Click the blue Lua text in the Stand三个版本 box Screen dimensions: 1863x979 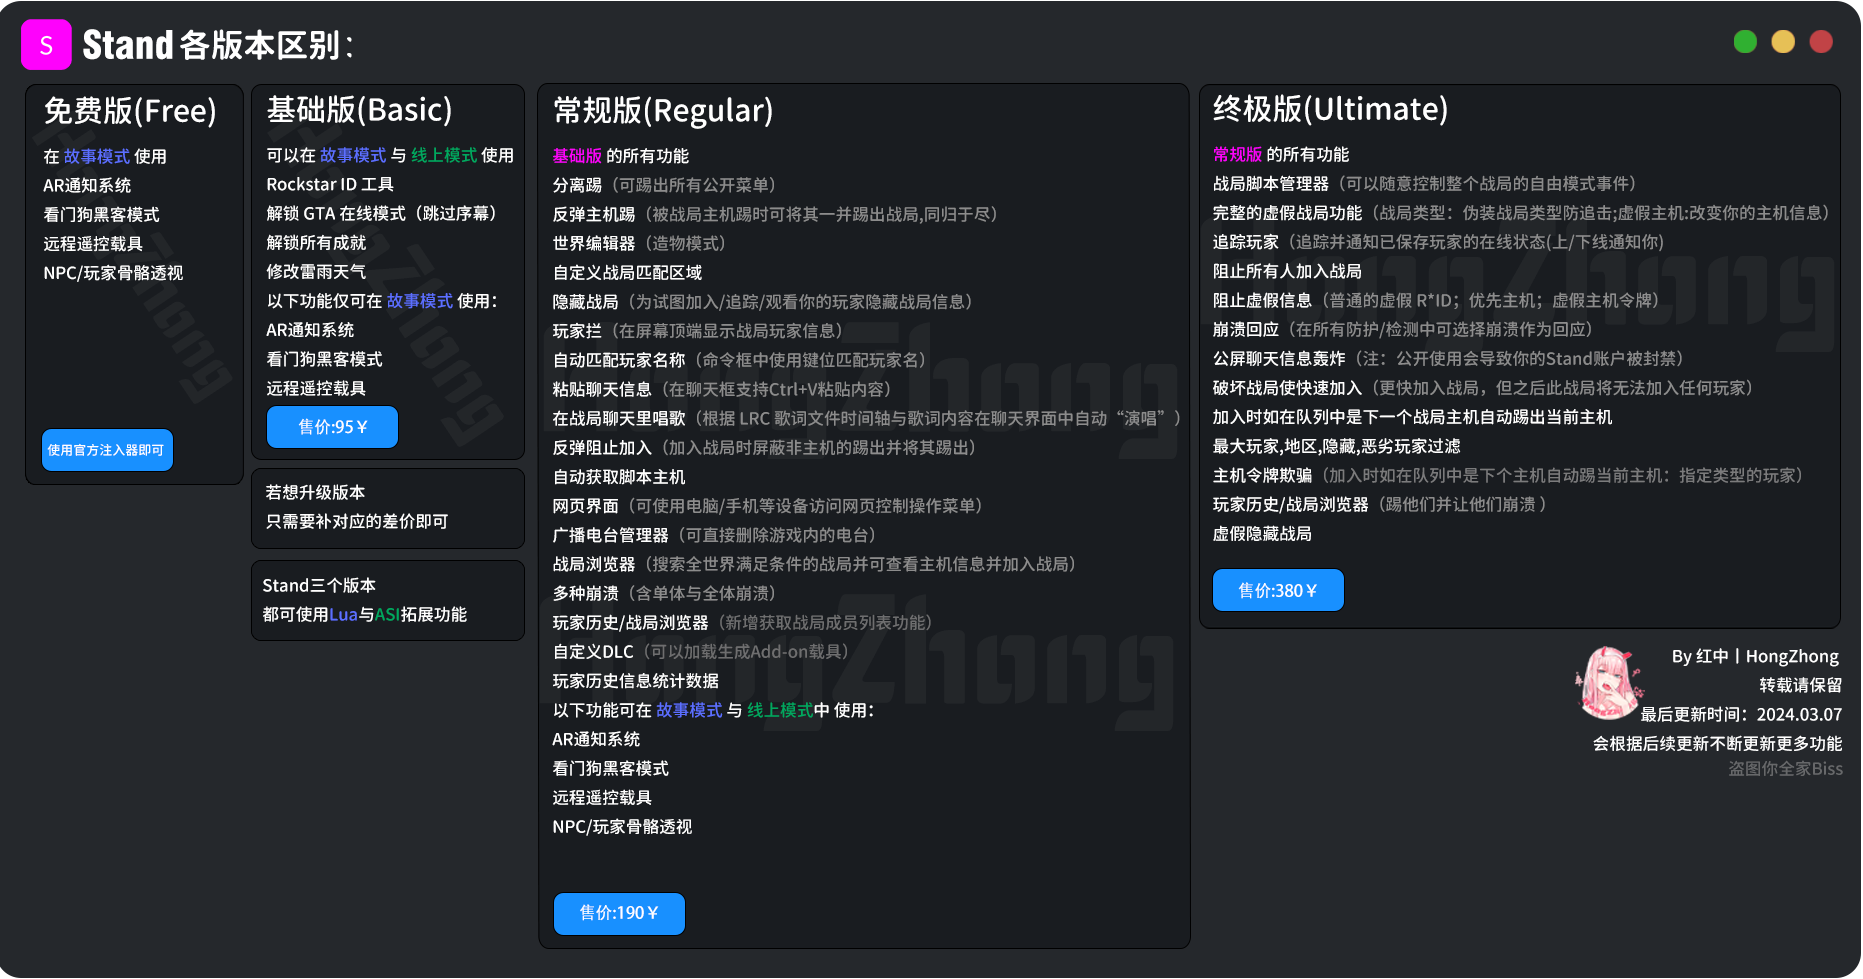(343, 615)
